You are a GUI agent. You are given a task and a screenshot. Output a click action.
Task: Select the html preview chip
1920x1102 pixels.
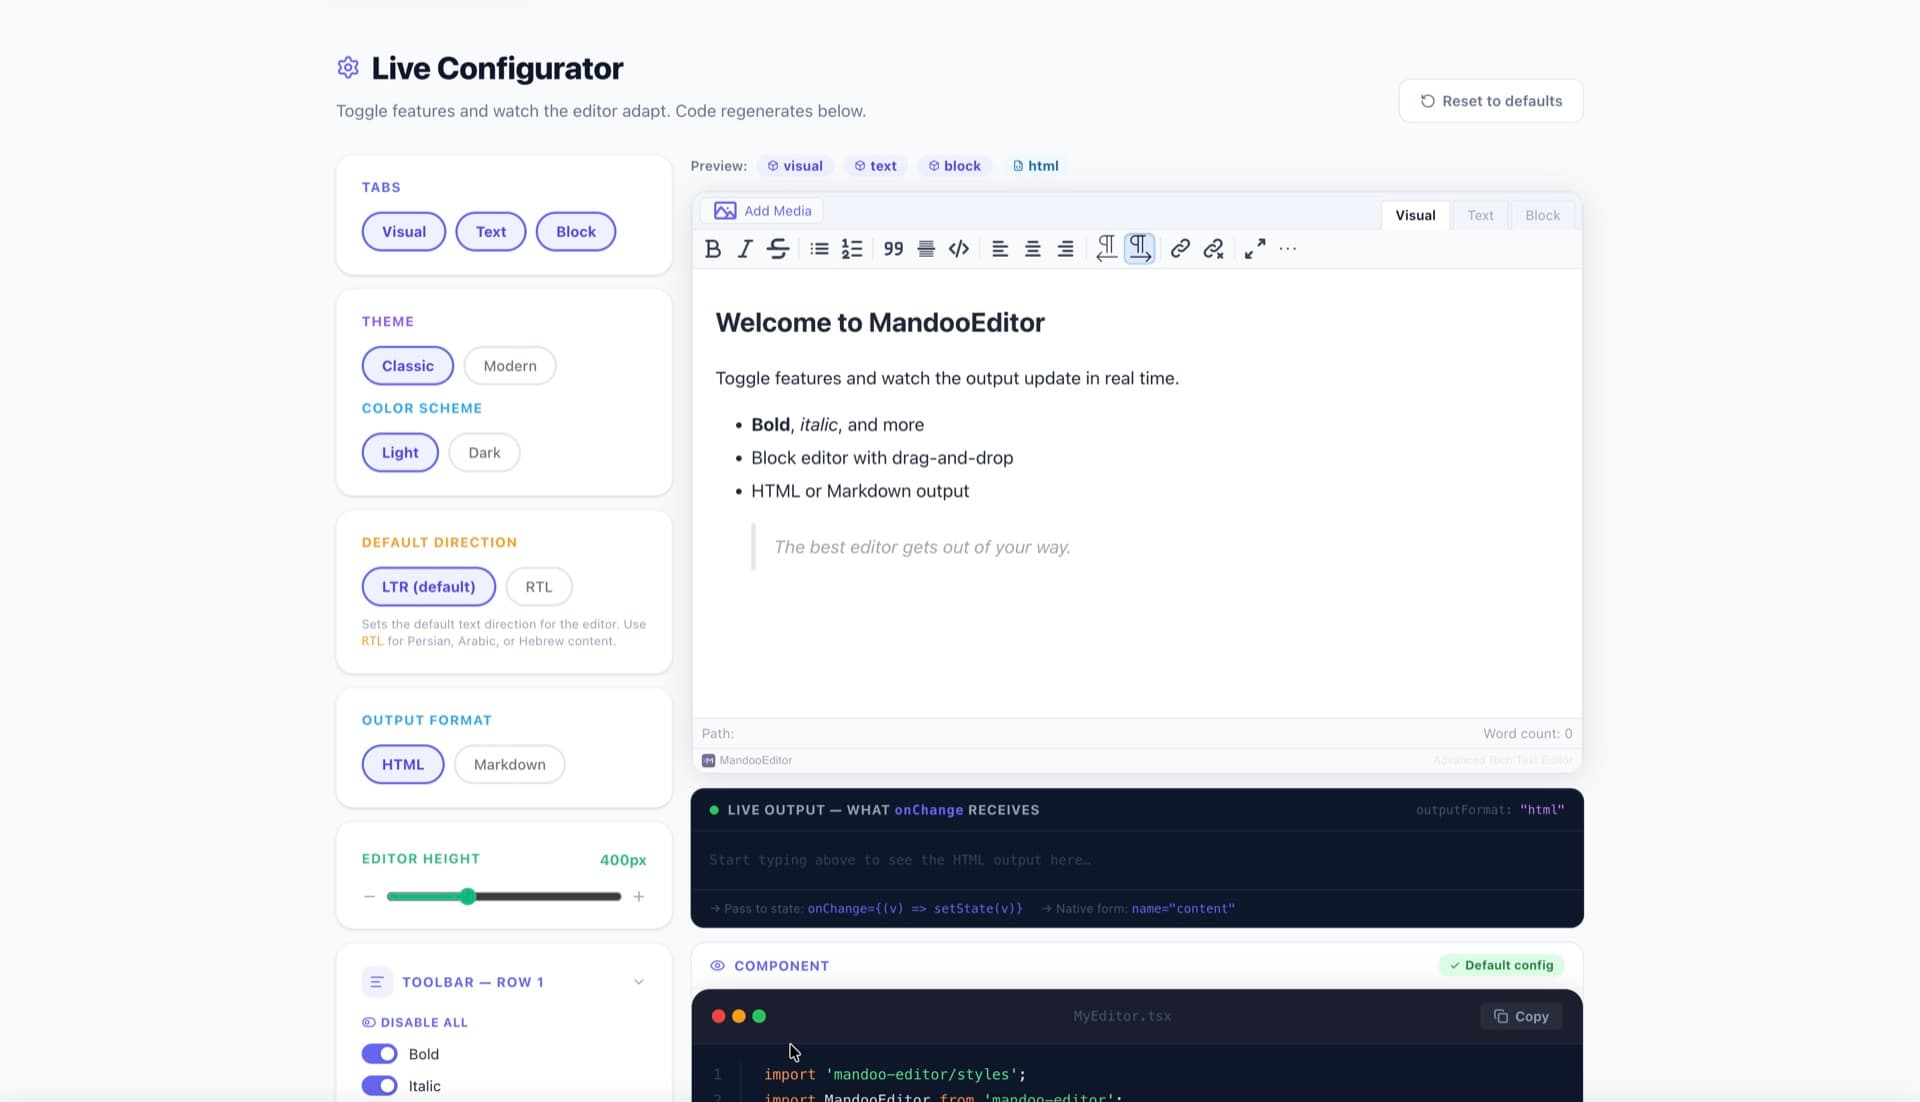coord(1035,166)
